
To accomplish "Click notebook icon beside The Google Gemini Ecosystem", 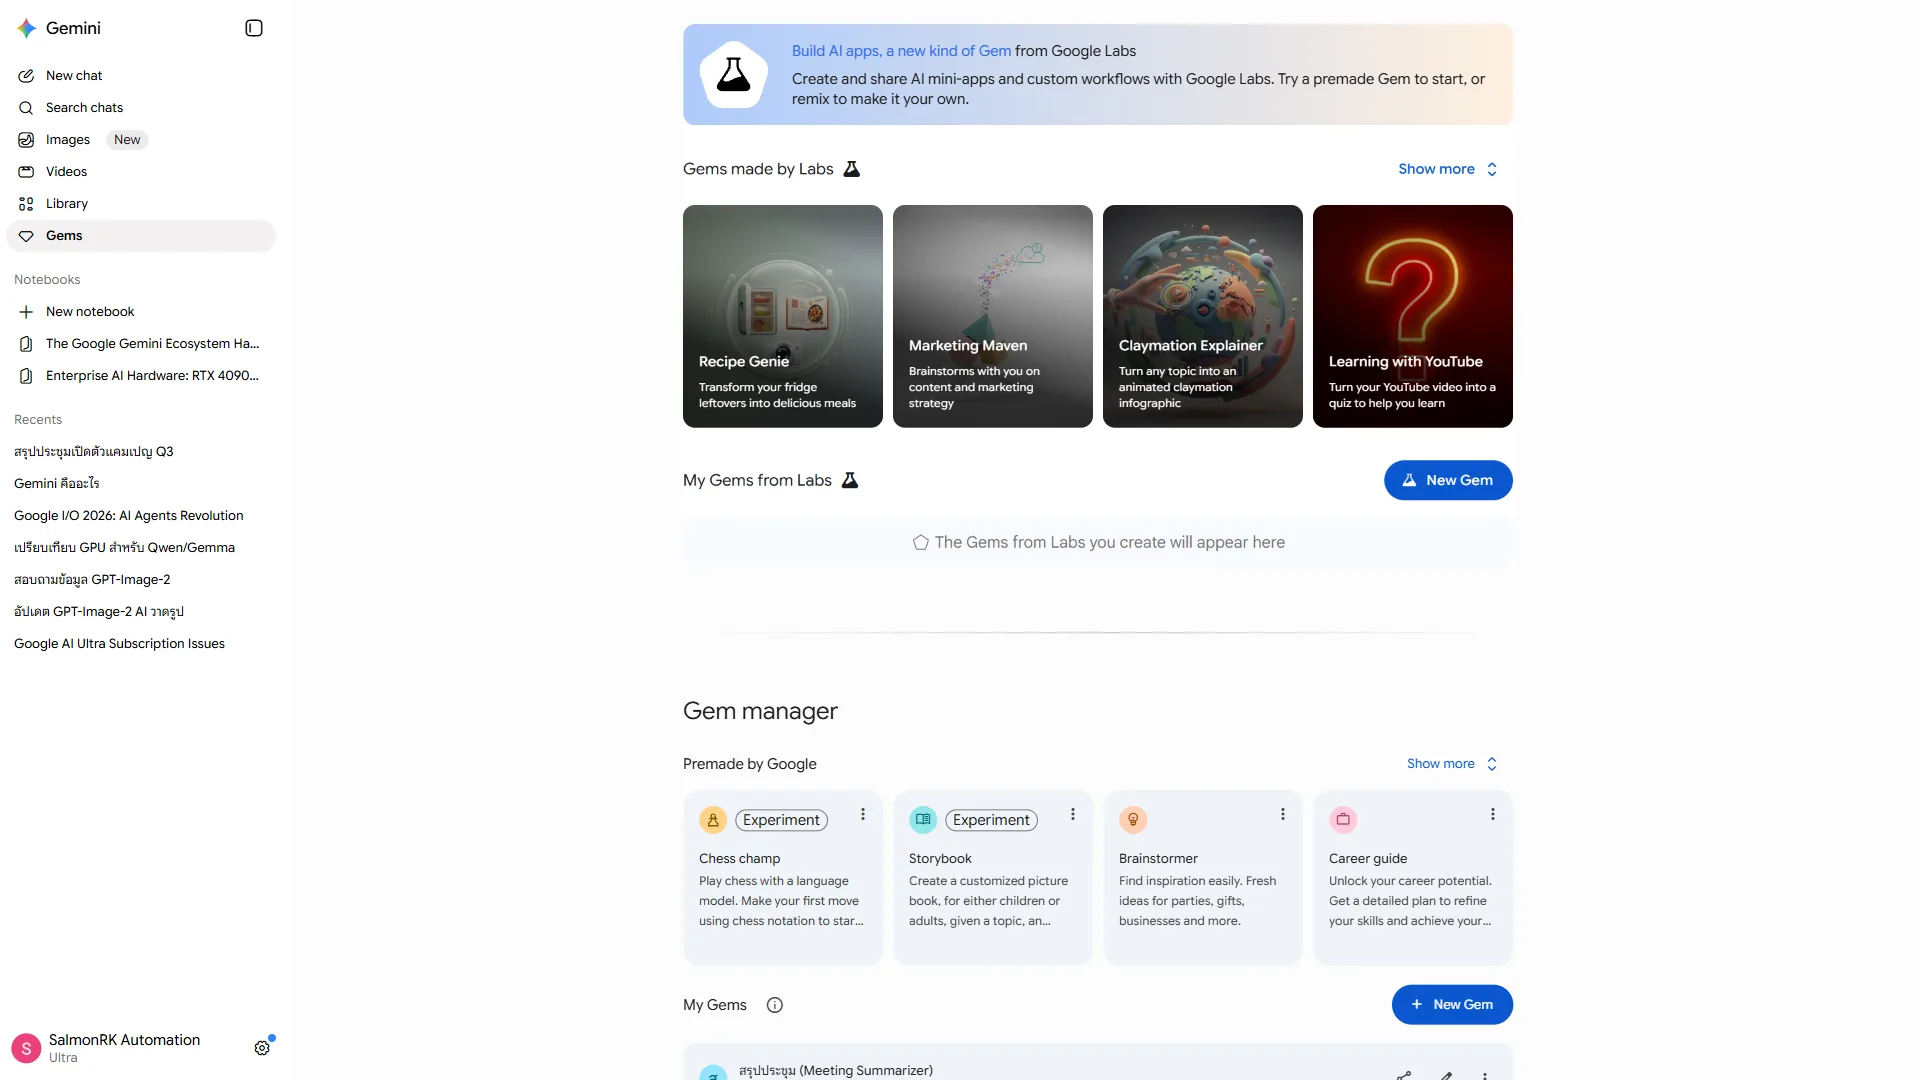I will coord(26,344).
